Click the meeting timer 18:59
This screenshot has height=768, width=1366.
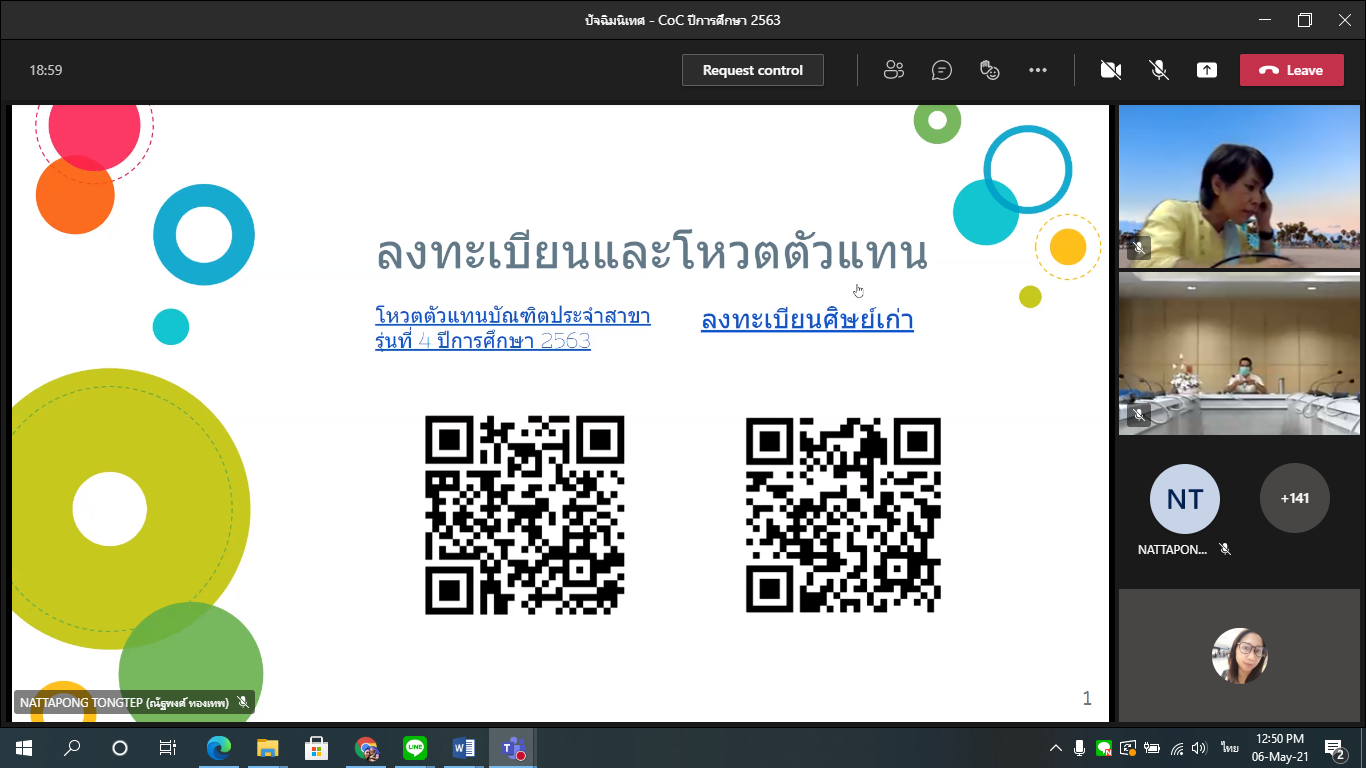coord(46,70)
